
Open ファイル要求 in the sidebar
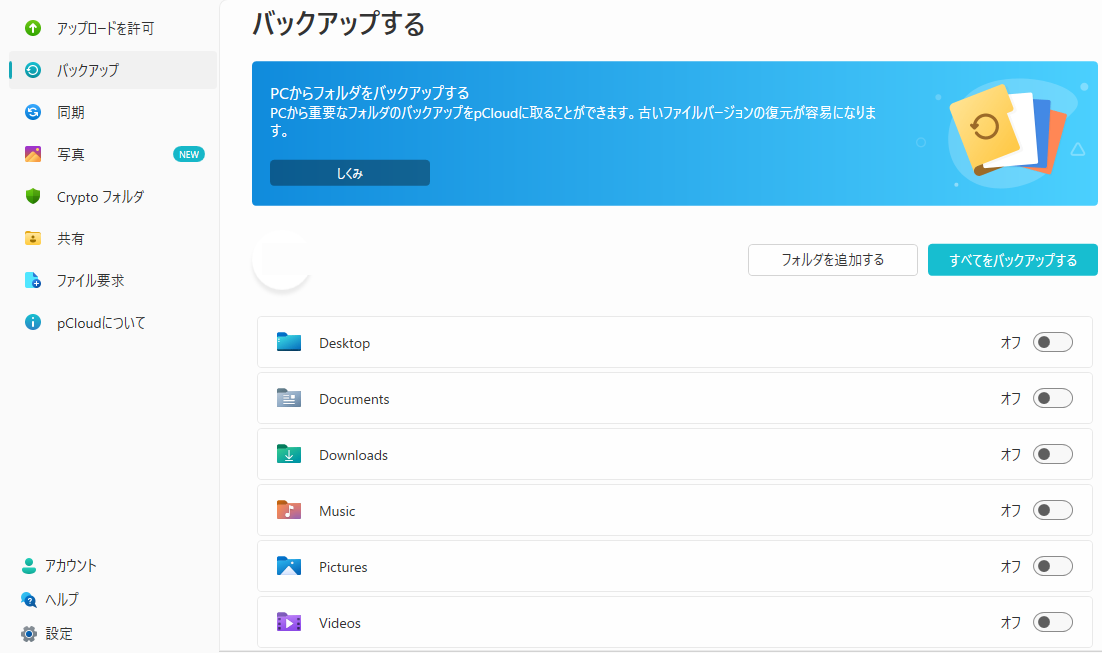112,281
